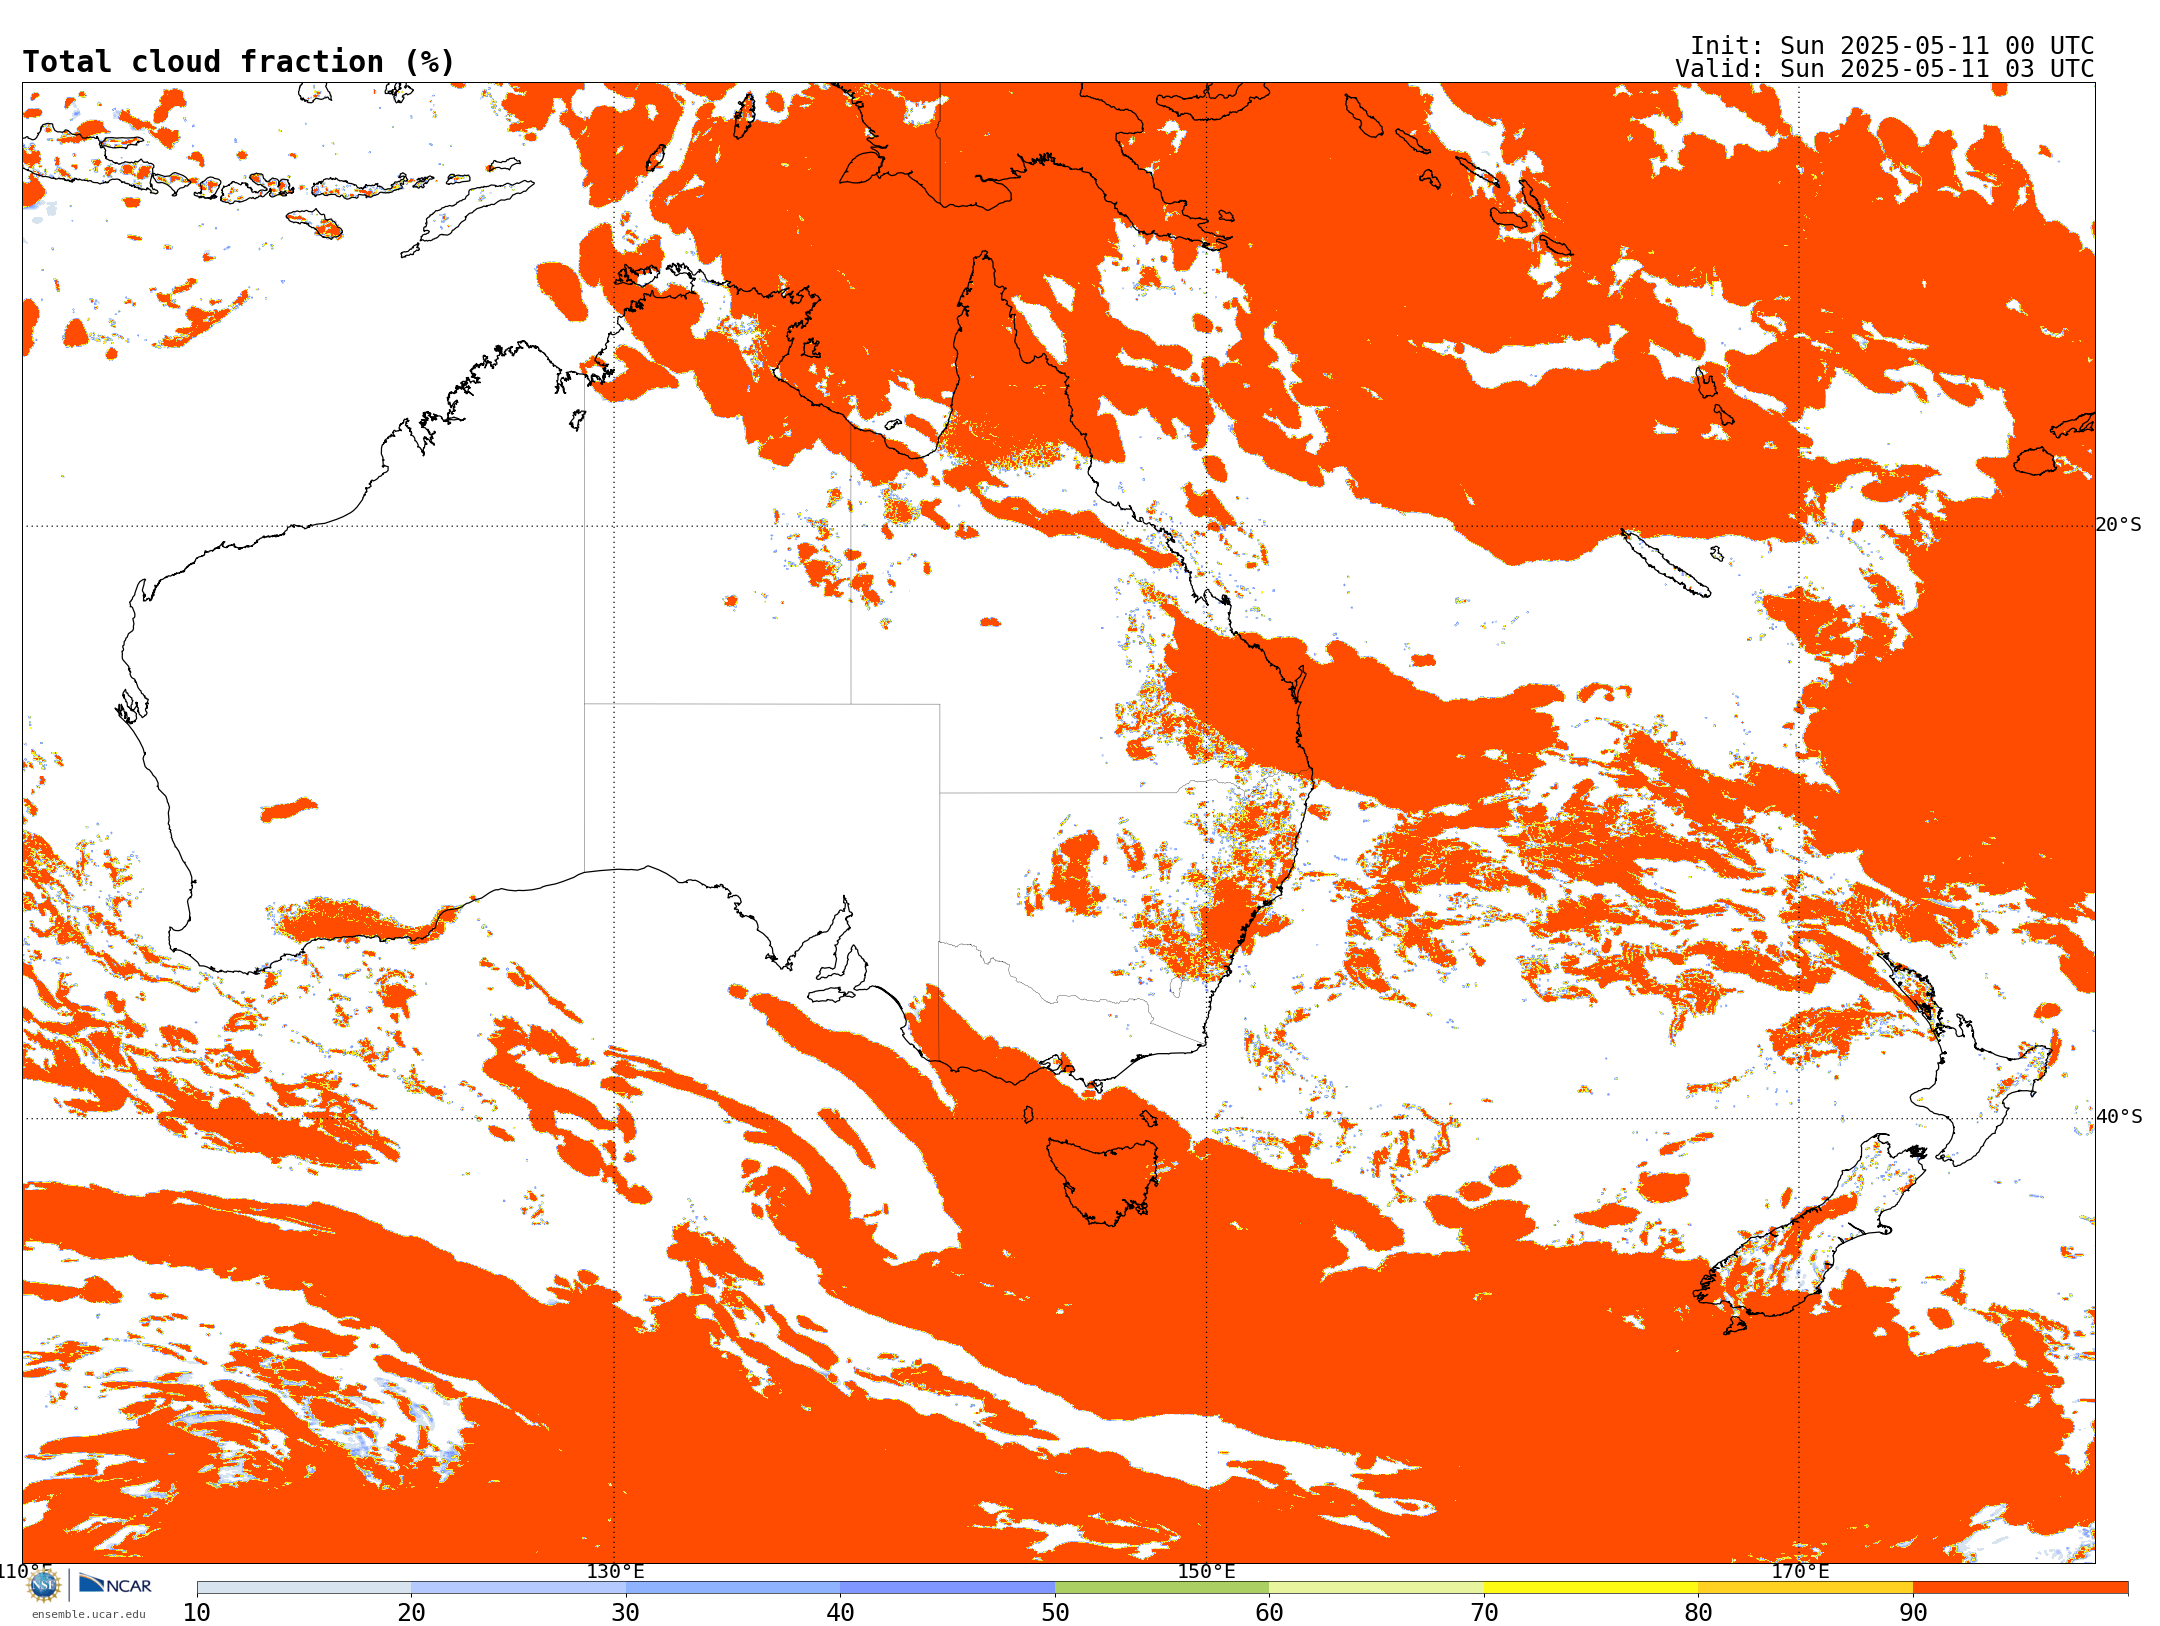Click the NCAR logo
2160x1626 pixels.
115,1584
